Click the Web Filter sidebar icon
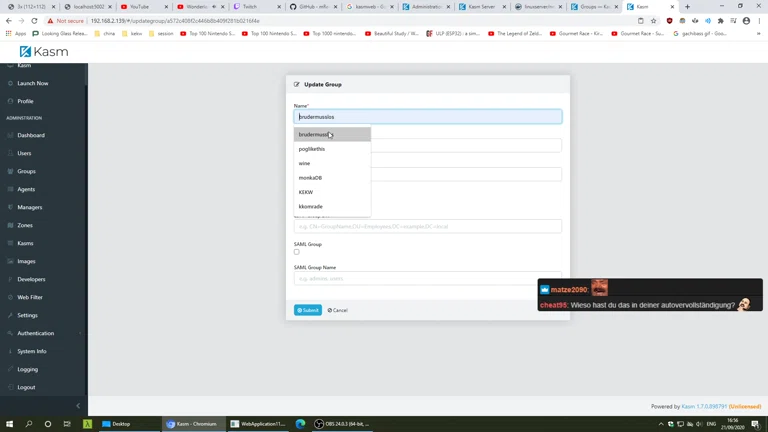Viewport: 768px width, 432px height. pos(10,297)
